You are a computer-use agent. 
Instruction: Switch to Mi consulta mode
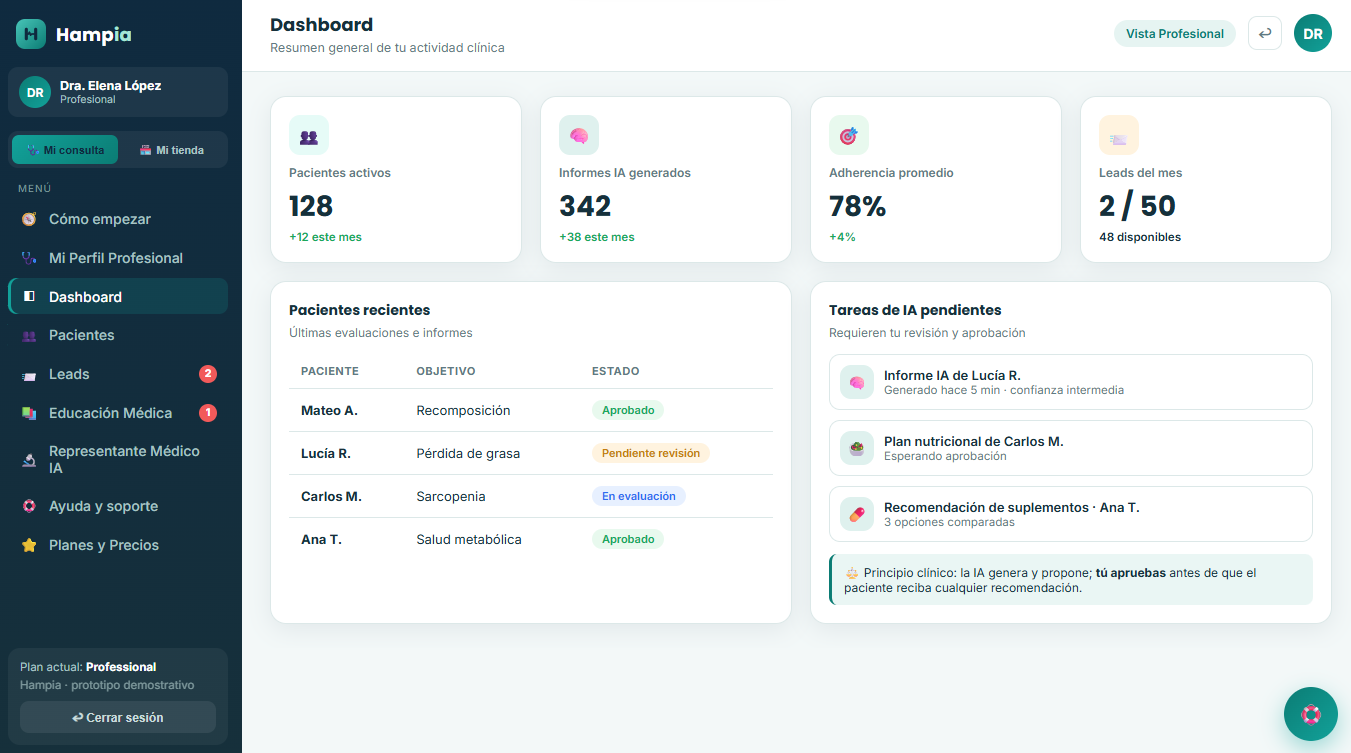[65, 150]
